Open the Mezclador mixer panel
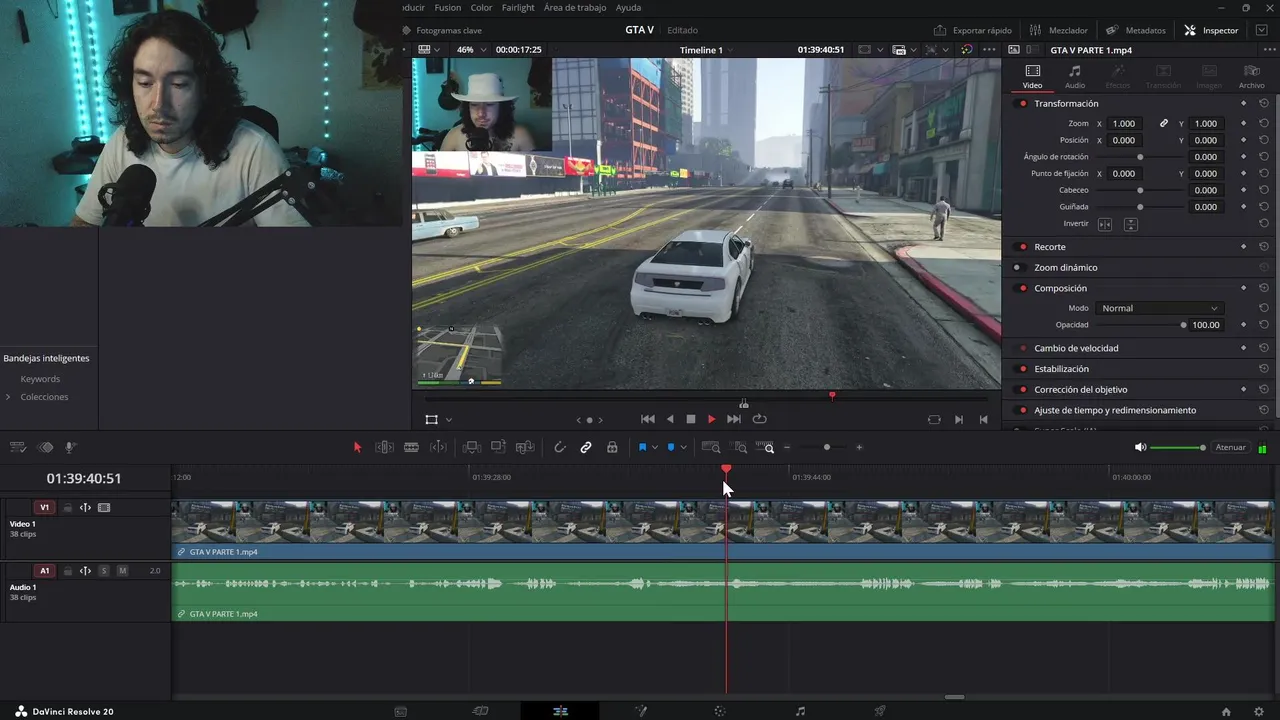The height and width of the screenshot is (720, 1280). point(1059,30)
